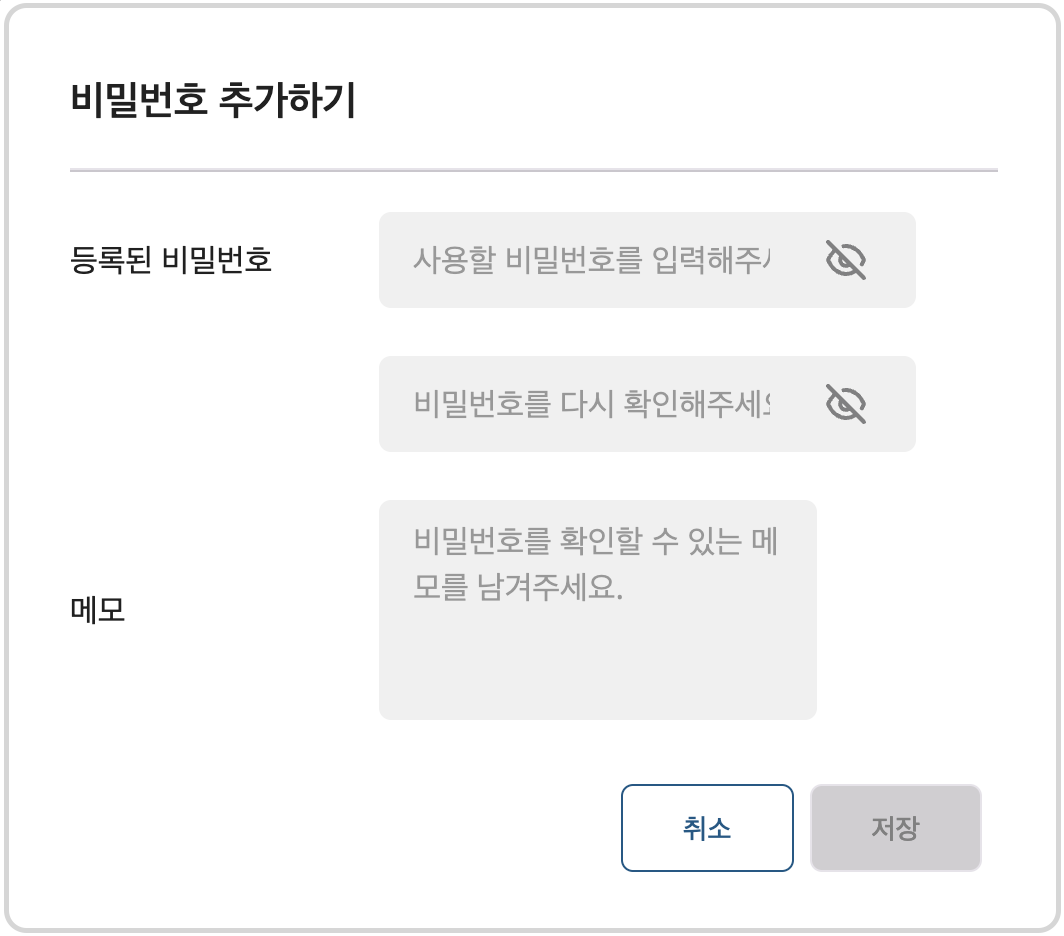The image size is (1064, 936).
Task: Click the crossed-eye icon beside 사용할 비밀번호 placeholder
Action: (846, 260)
